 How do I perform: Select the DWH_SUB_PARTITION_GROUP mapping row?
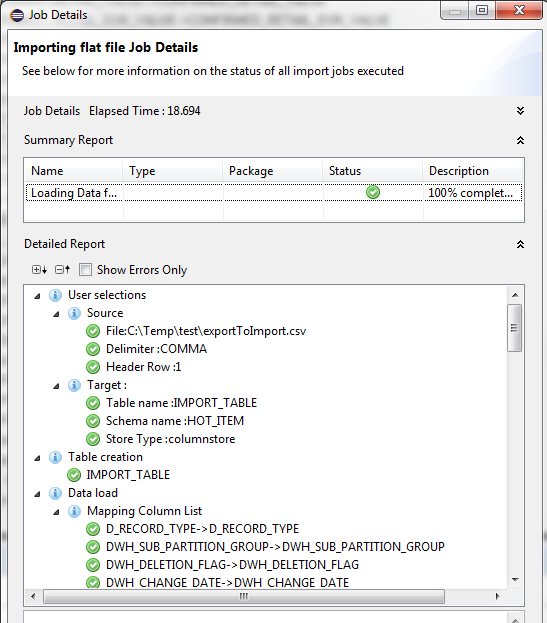coord(275,547)
